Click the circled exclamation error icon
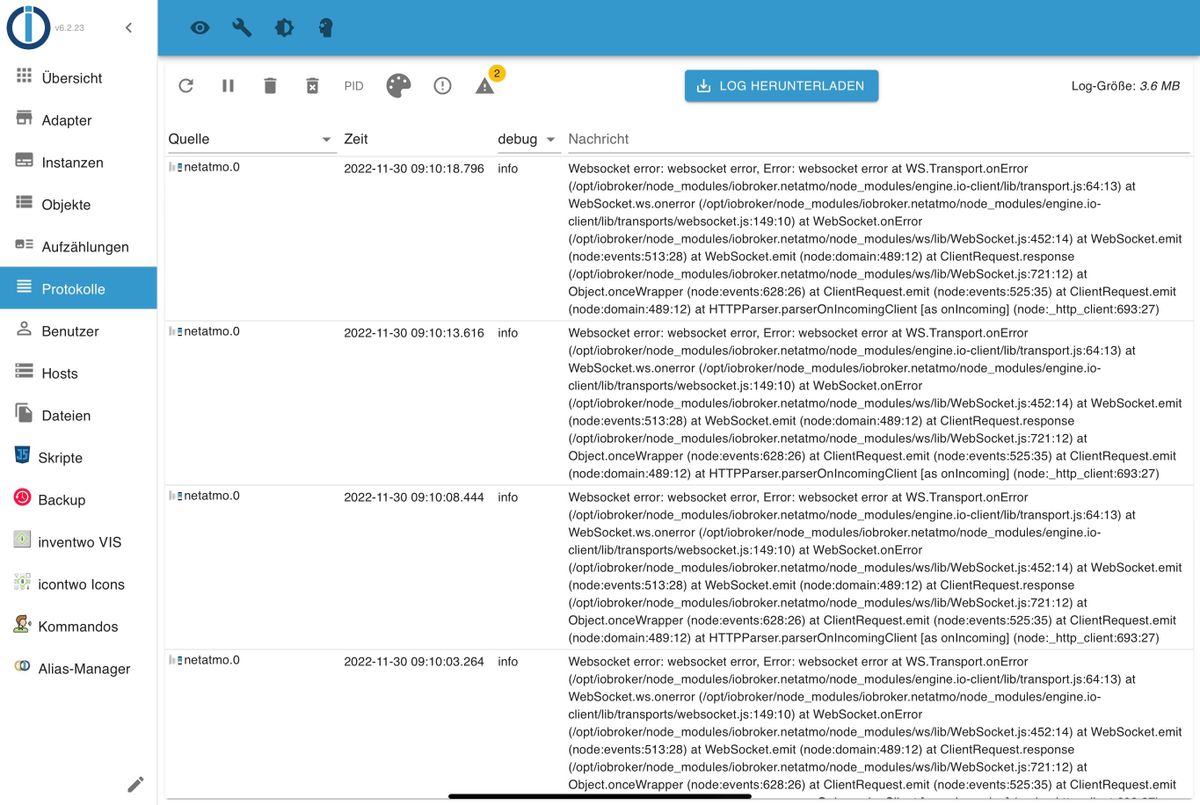 click(443, 86)
